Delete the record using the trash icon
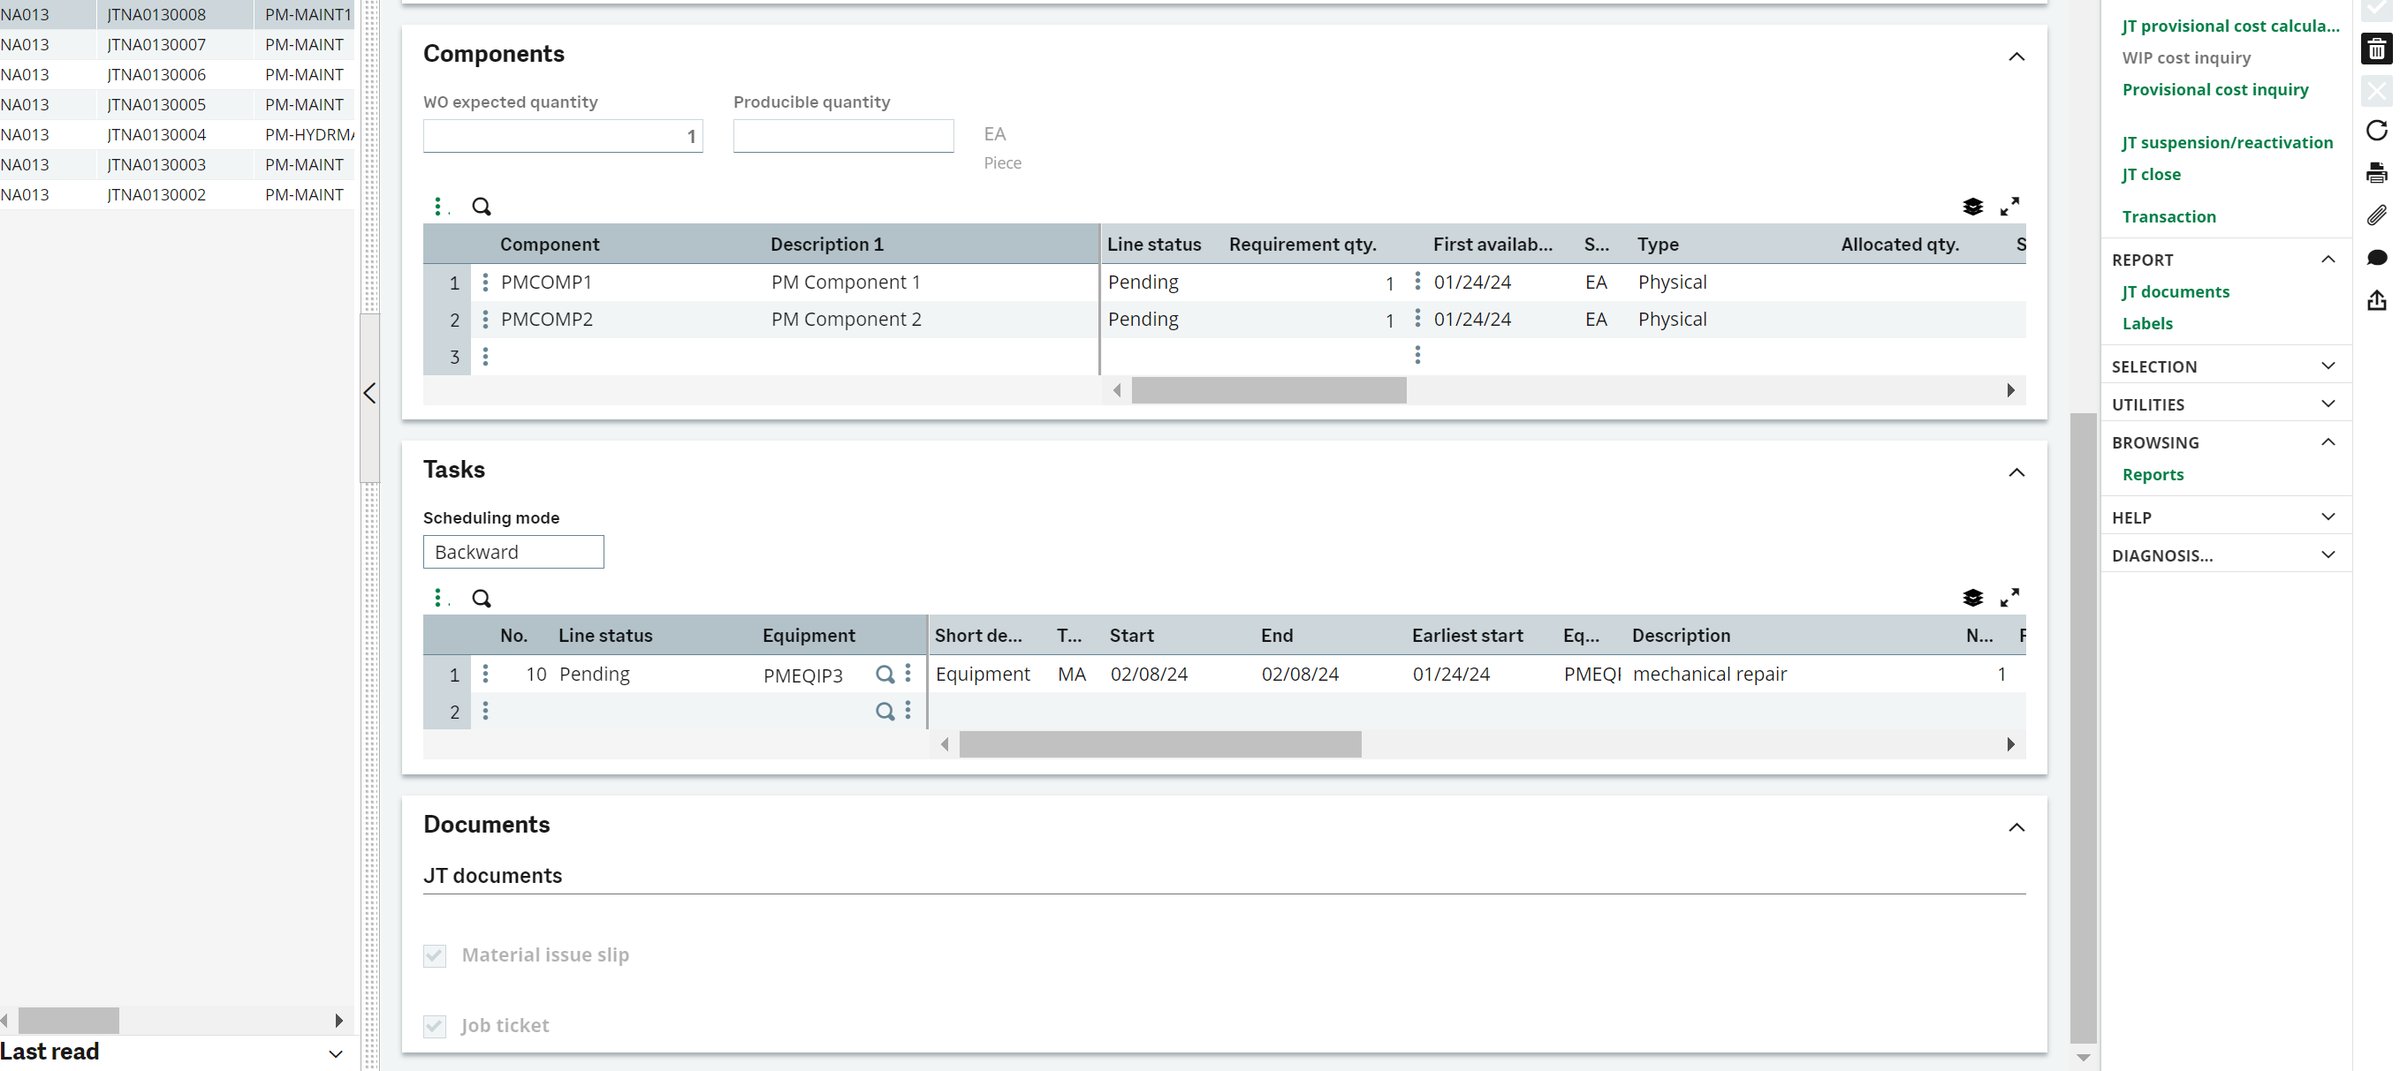Image resolution: width=2400 pixels, height=1071 pixels. (2376, 48)
